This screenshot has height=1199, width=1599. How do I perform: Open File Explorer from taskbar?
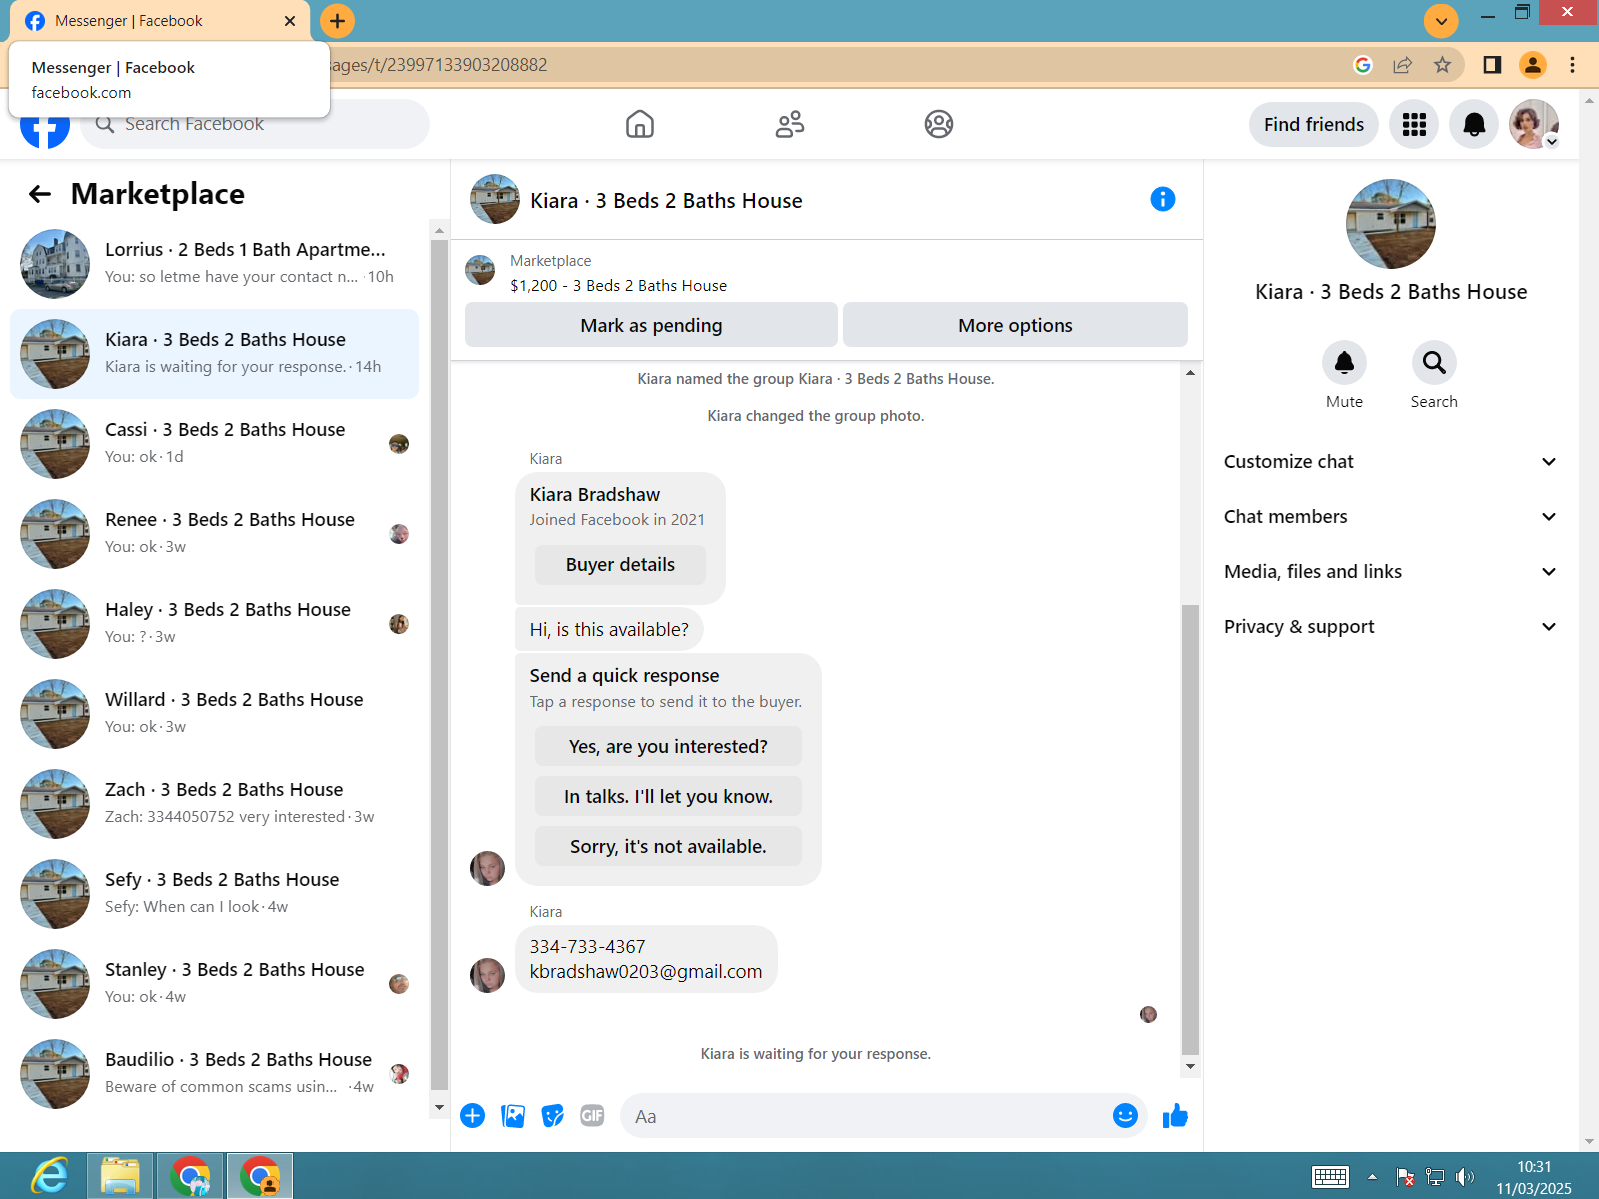[119, 1176]
